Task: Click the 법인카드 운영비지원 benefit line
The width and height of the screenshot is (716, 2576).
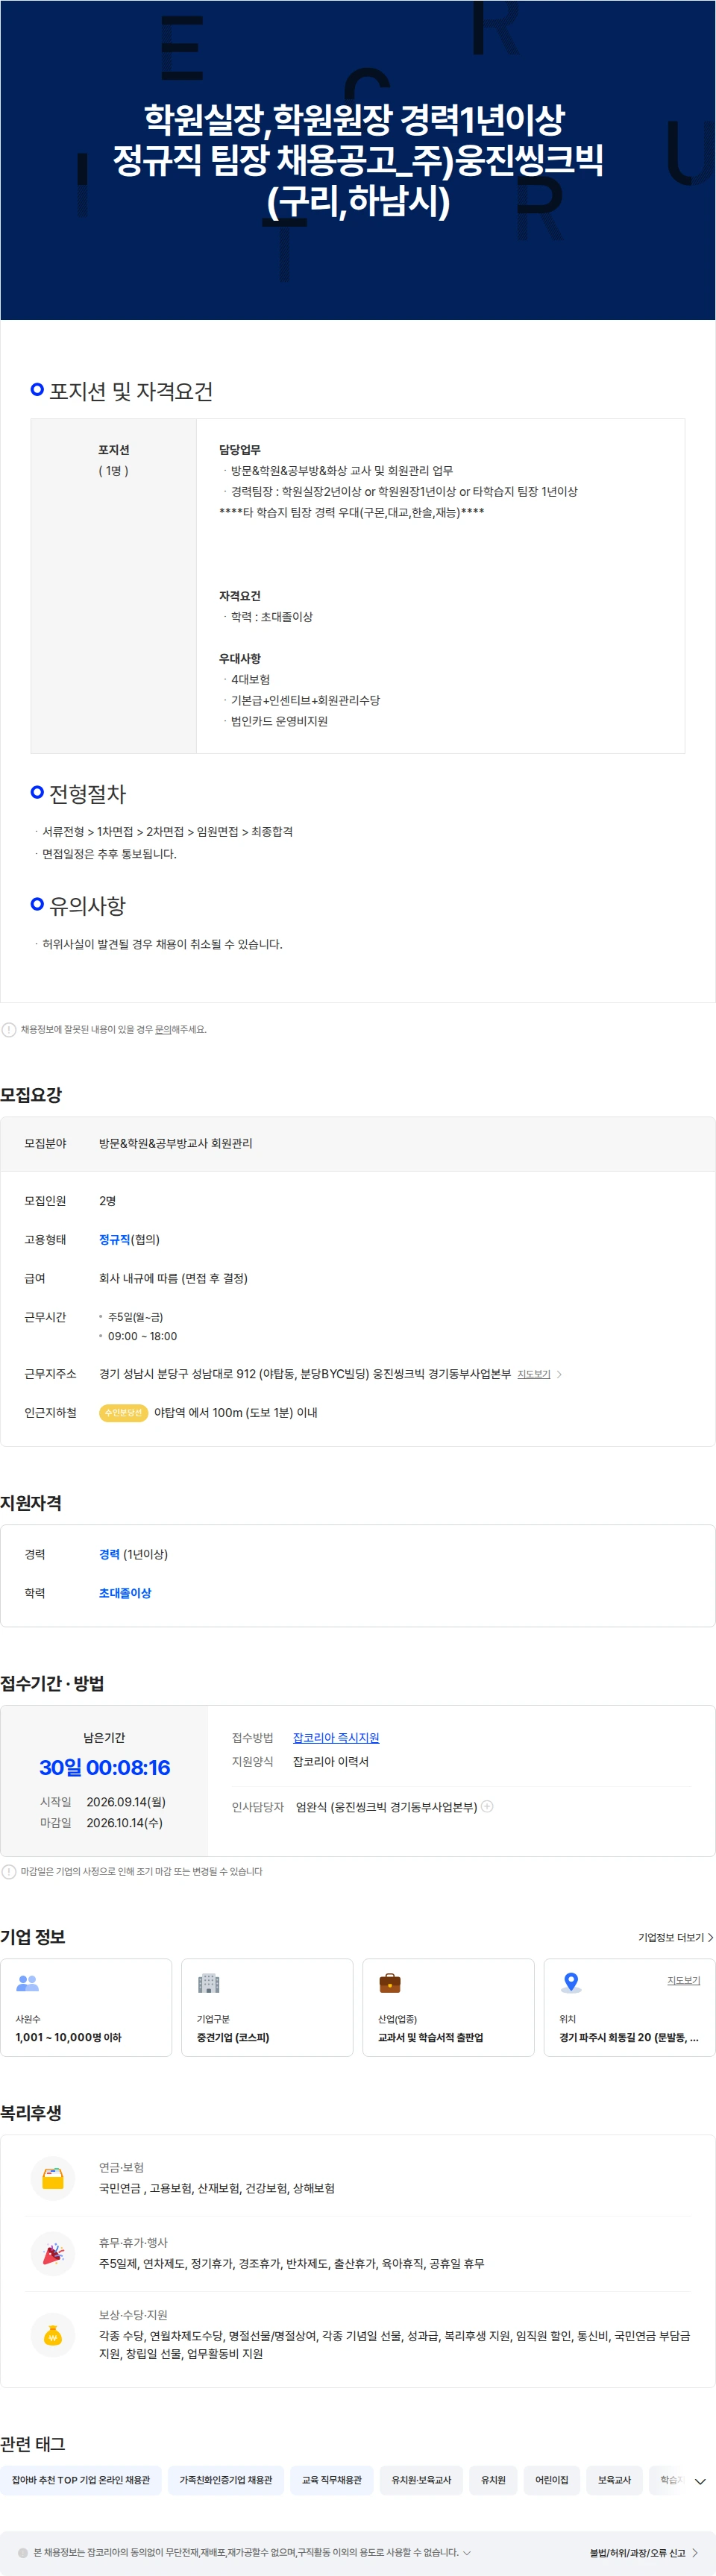Action: tap(279, 721)
